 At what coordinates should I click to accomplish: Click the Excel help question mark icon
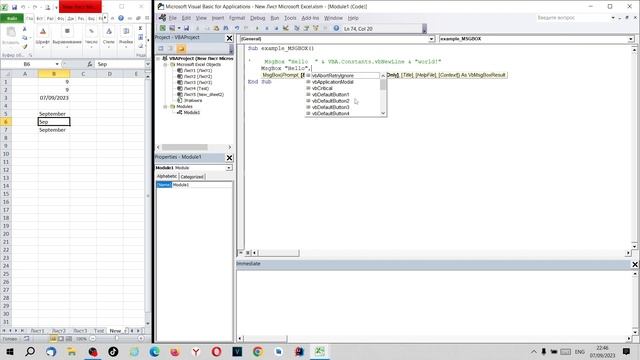(121, 18)
